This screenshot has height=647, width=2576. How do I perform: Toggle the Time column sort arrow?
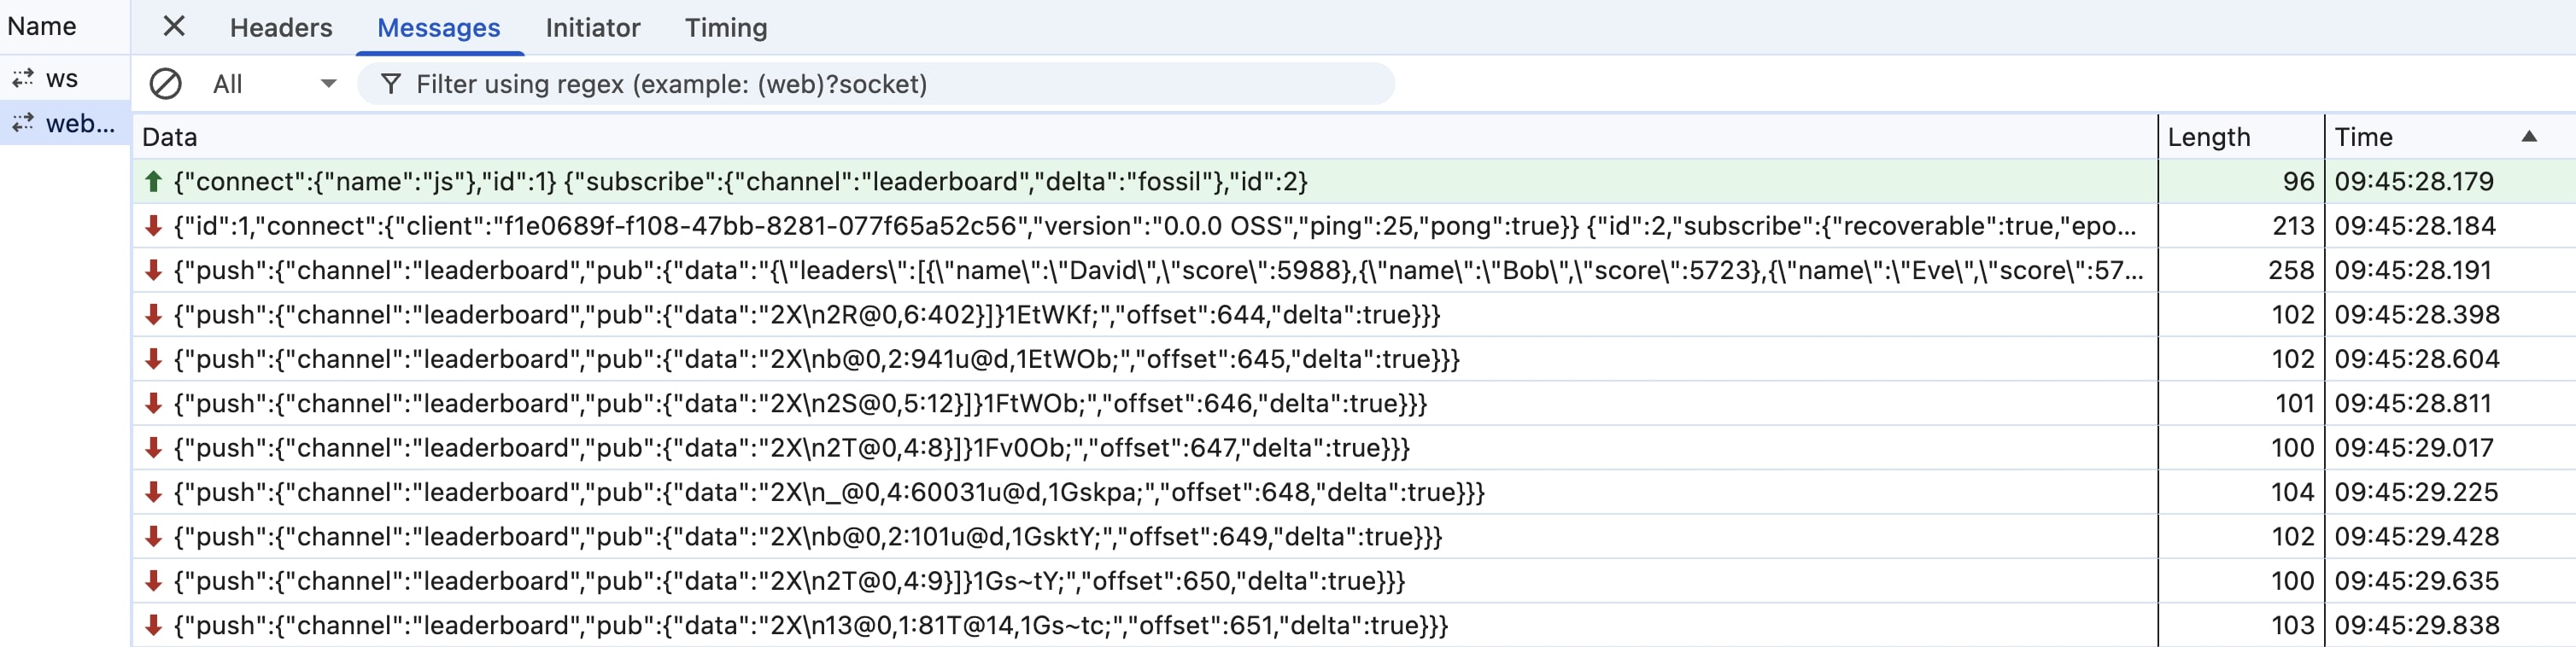coord(2529,136)
